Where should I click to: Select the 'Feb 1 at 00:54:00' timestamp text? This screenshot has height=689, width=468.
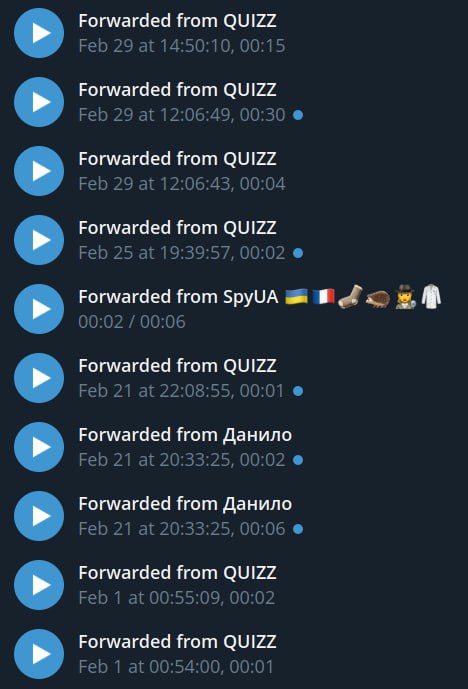pos(149,667)
